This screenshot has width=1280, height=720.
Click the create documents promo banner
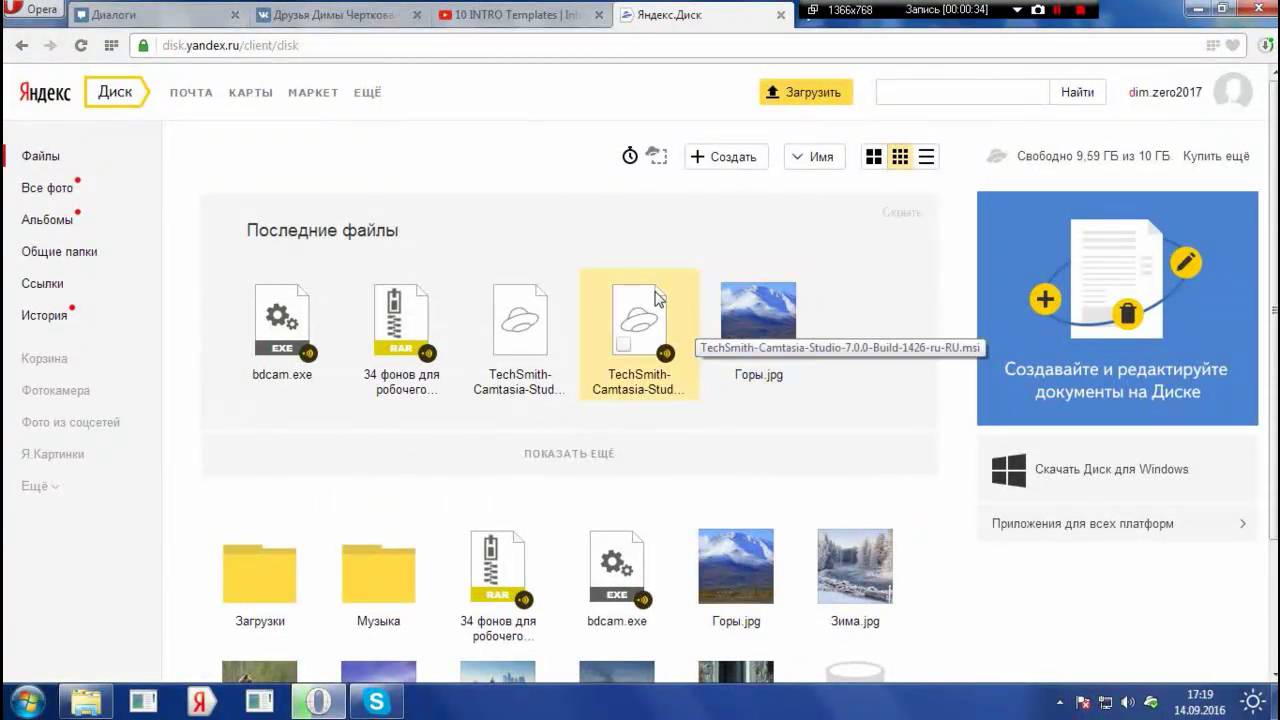pos(1117,308)
